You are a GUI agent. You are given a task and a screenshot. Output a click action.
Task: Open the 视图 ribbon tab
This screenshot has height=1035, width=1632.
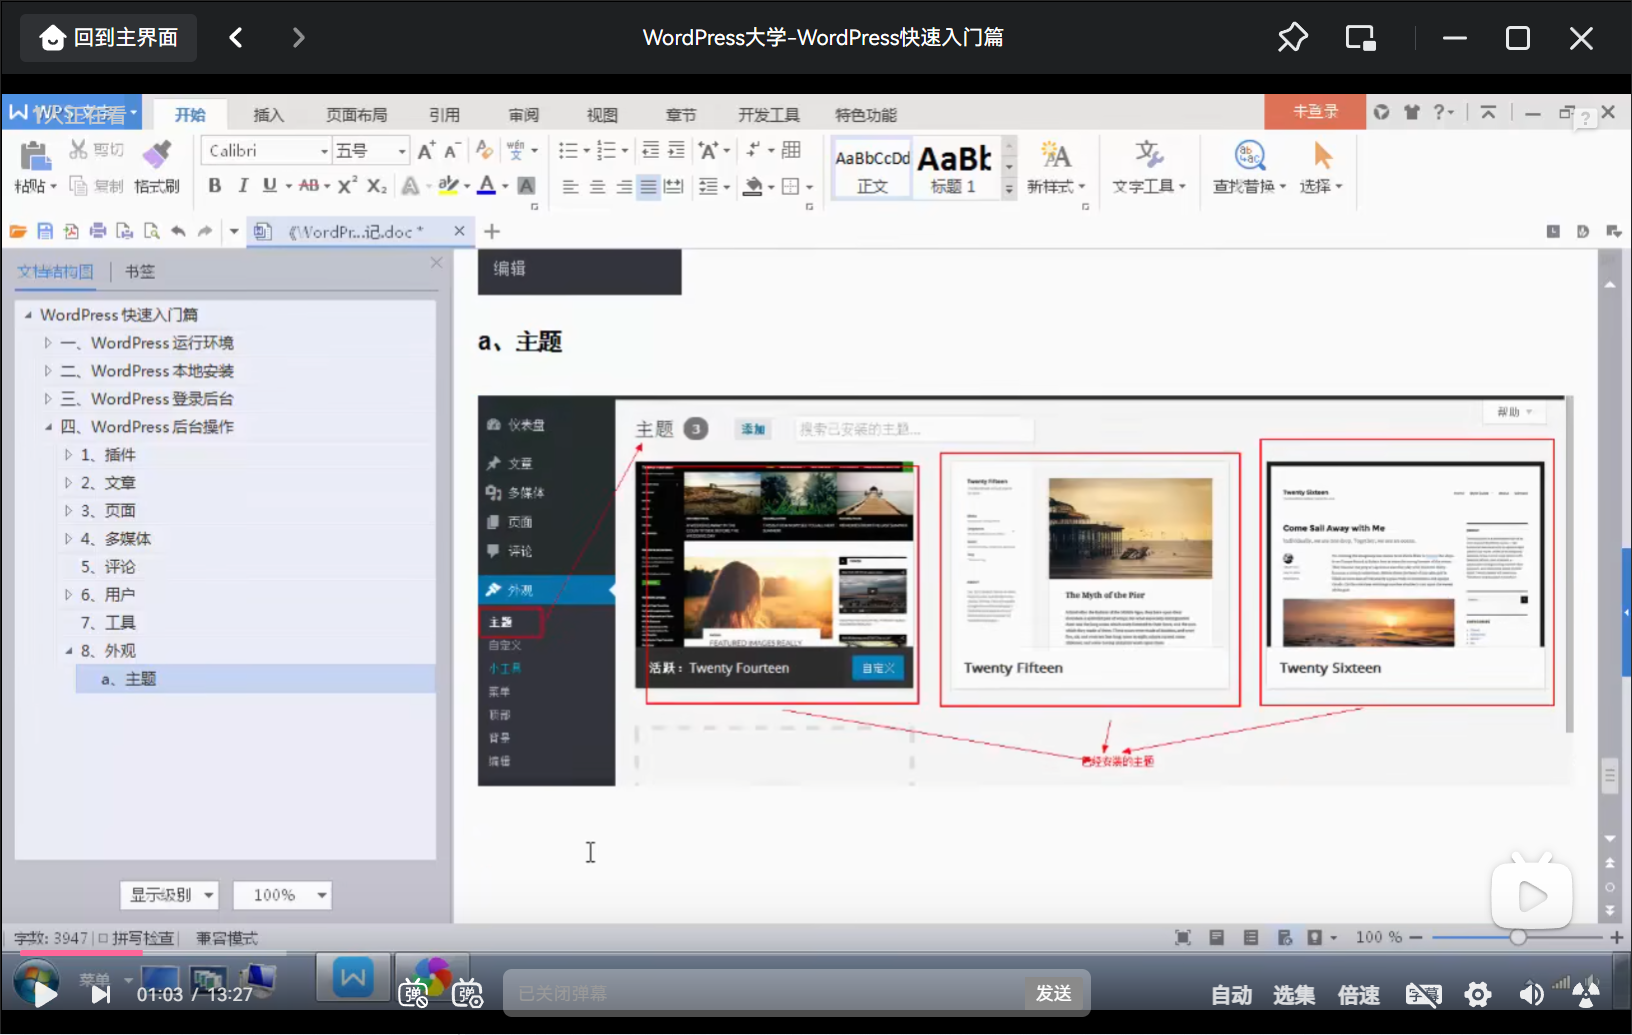(602, 115)
